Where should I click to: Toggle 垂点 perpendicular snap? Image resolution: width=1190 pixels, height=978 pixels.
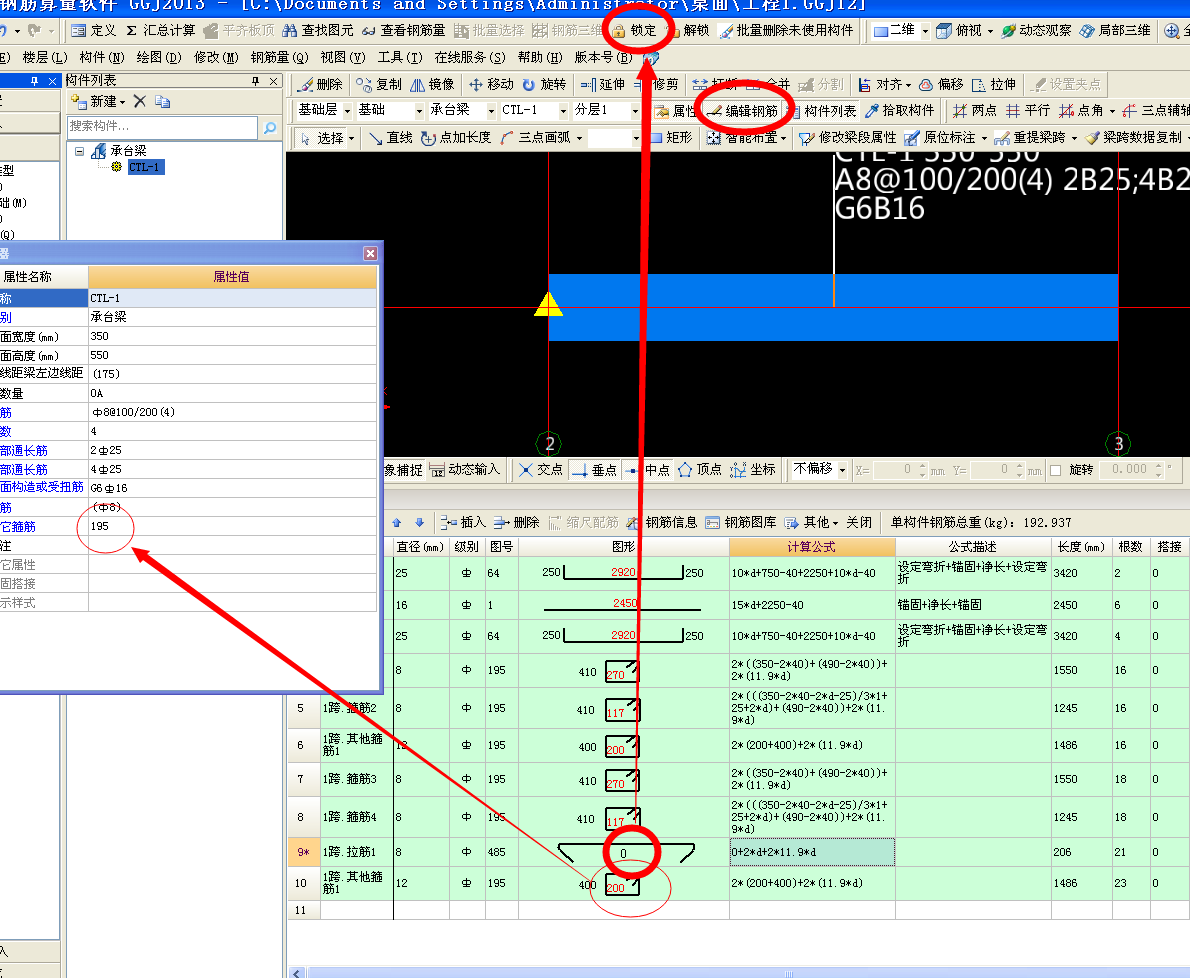click(x=594, y=470)
